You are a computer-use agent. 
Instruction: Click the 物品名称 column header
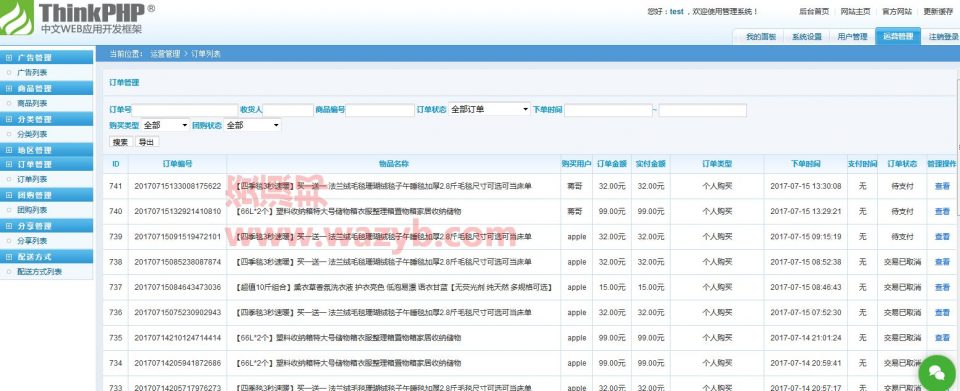click(x=394, y=164)
